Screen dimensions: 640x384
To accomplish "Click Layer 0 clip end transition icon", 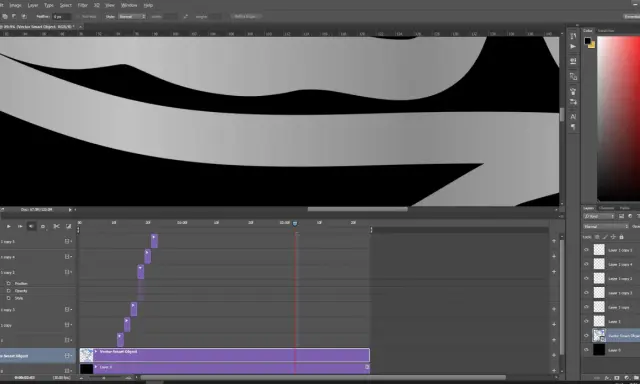I will tap(367, 367).
